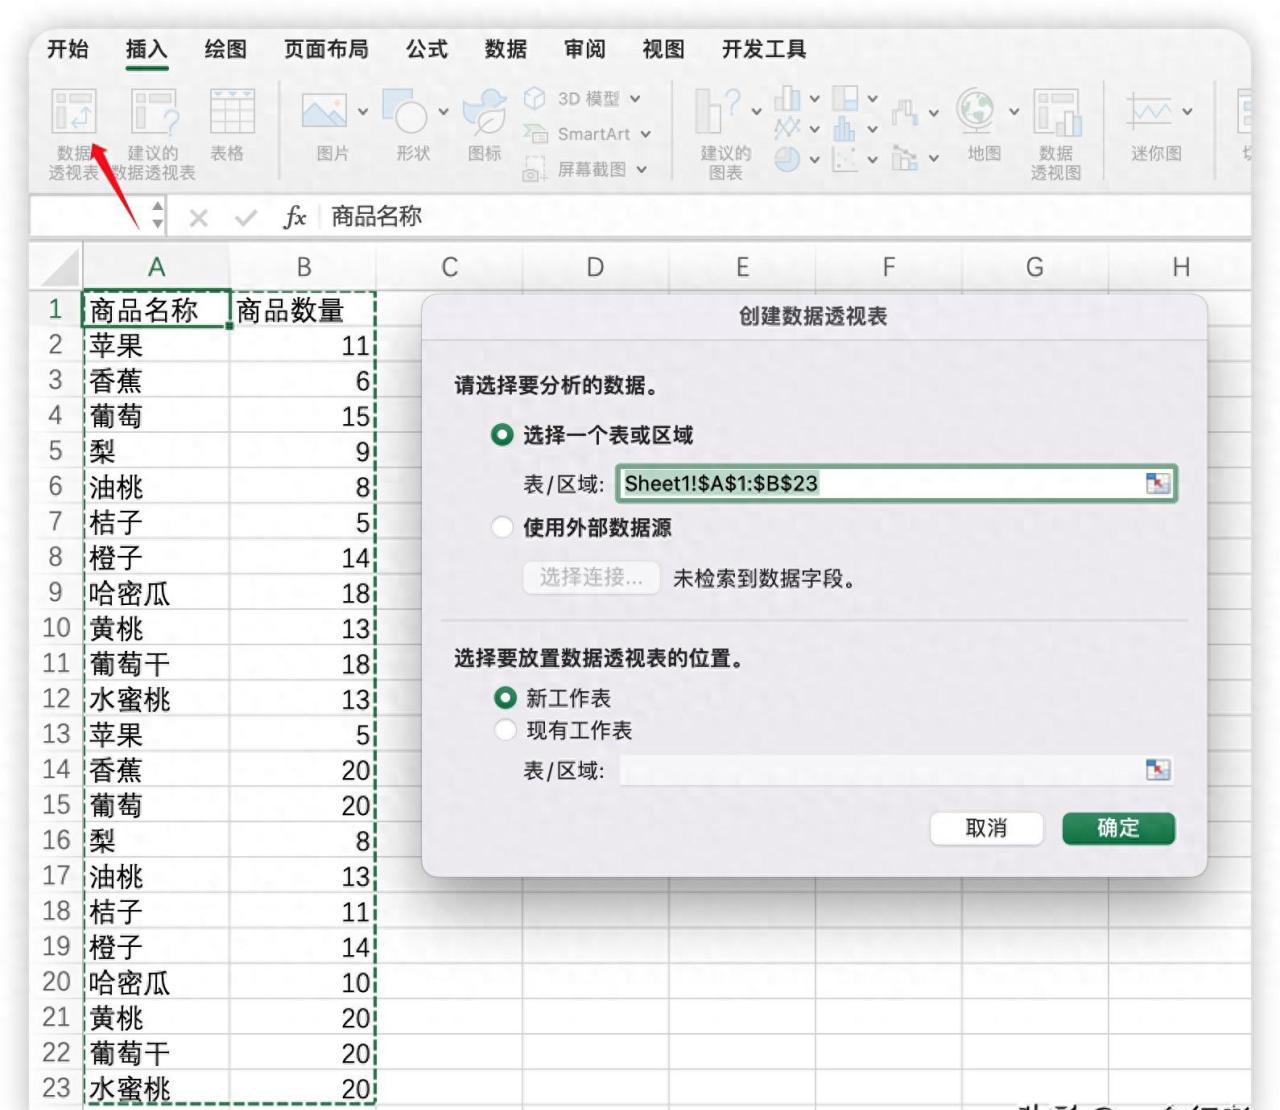This screenshot has height=1110, width=1280.
Task: Click the Maps (地图) globe icon
Action: point(976,112)
